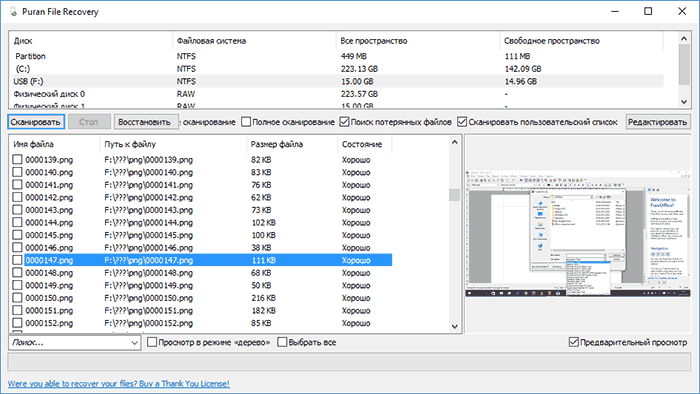The height and width of the screenshot is (394, 700).
Task: Click the 216 KB file size cell
Action: tap(263, 298)
